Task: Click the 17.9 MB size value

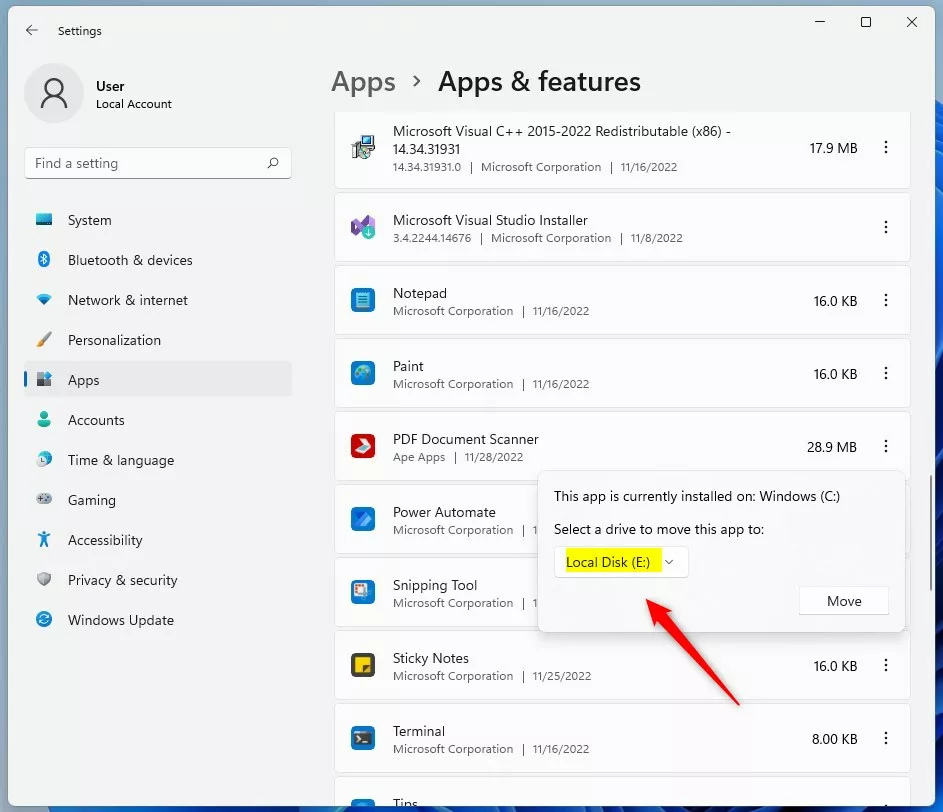Action: pyautogui.click(x=834, y=148)
